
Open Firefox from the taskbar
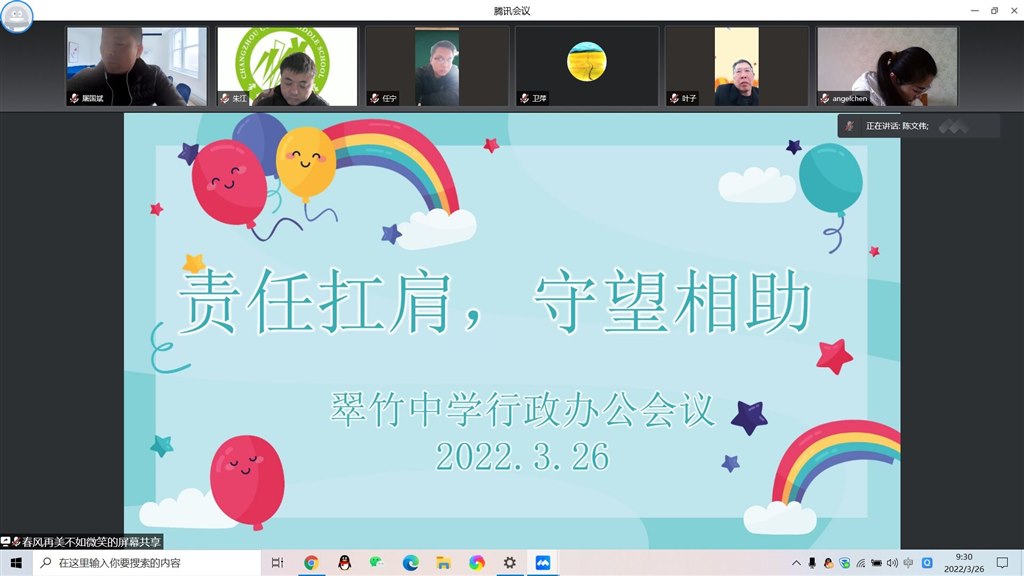point(476,562)
